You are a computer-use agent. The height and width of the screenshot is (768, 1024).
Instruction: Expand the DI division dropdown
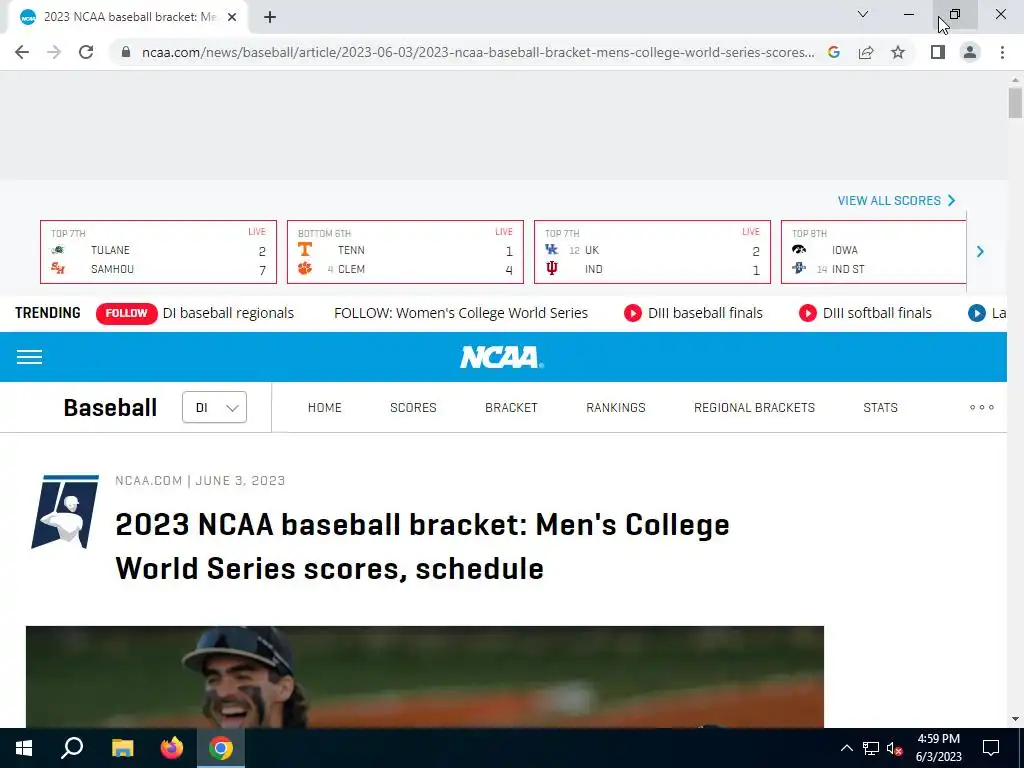point(214,408)
